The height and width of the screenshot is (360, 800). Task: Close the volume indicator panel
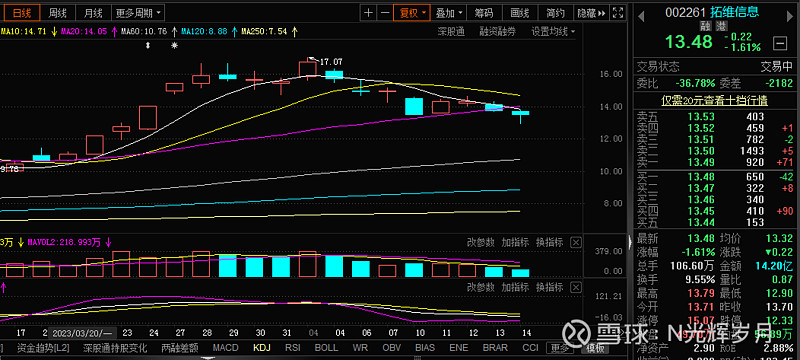[576, 242]
